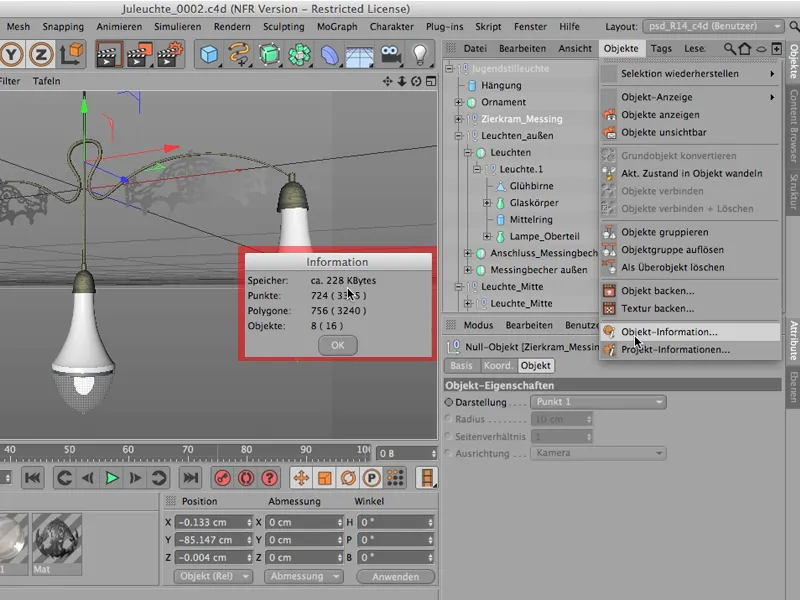This screenshot has width=800, height=600.
Task: Add a light bulb object
Action: point(420,54)
